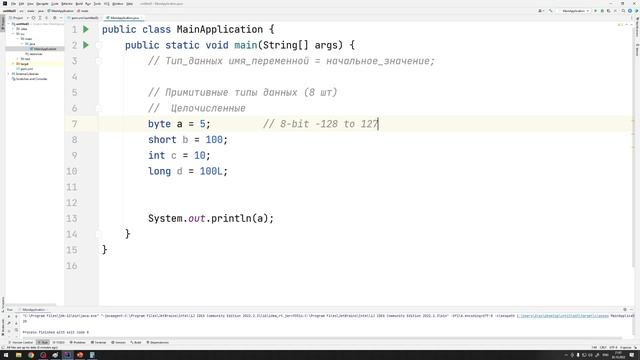Open Chrome from the taskbar
Viewport: 640px width, 360px height.
[31, 355]
